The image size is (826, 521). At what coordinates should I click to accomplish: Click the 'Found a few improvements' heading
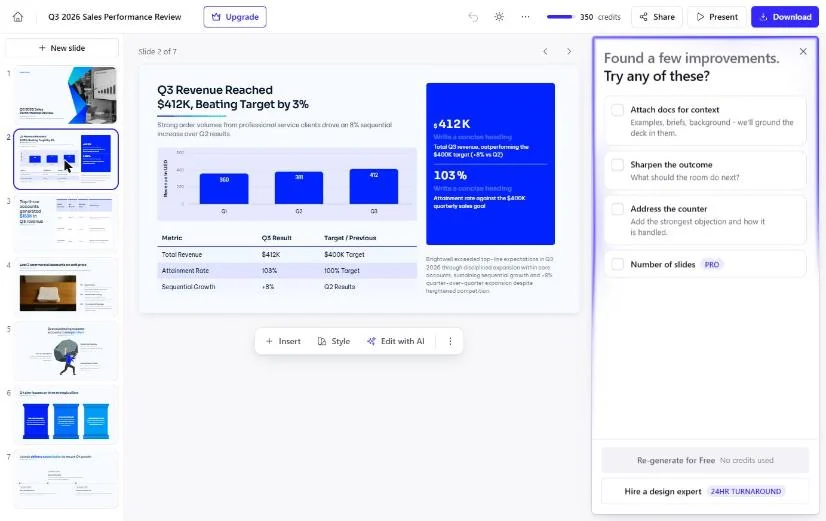tap(691, 58)
